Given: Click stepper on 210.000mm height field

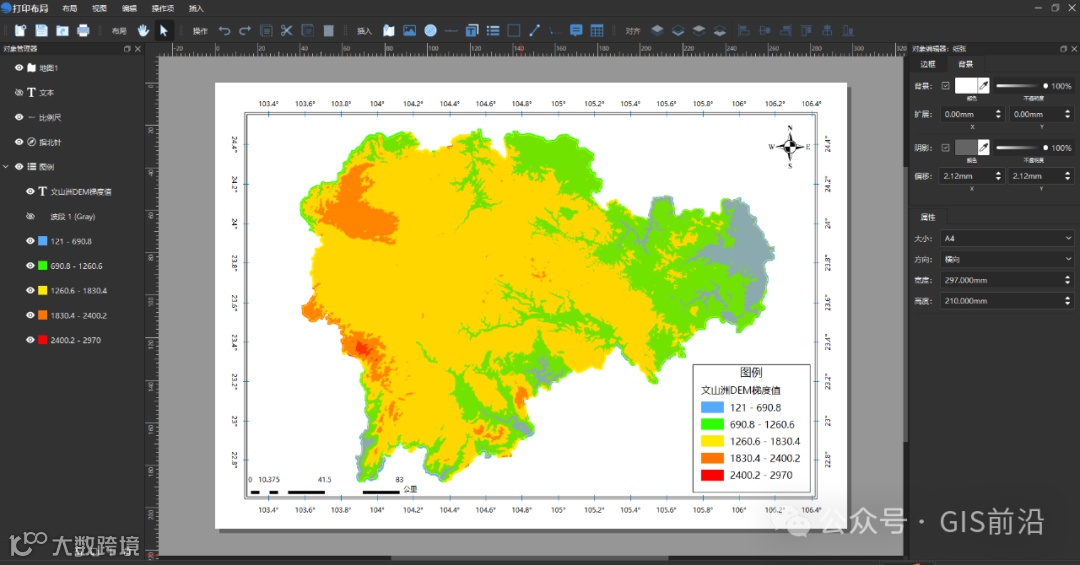Looking at the screenshot, I should [1068, 301].
